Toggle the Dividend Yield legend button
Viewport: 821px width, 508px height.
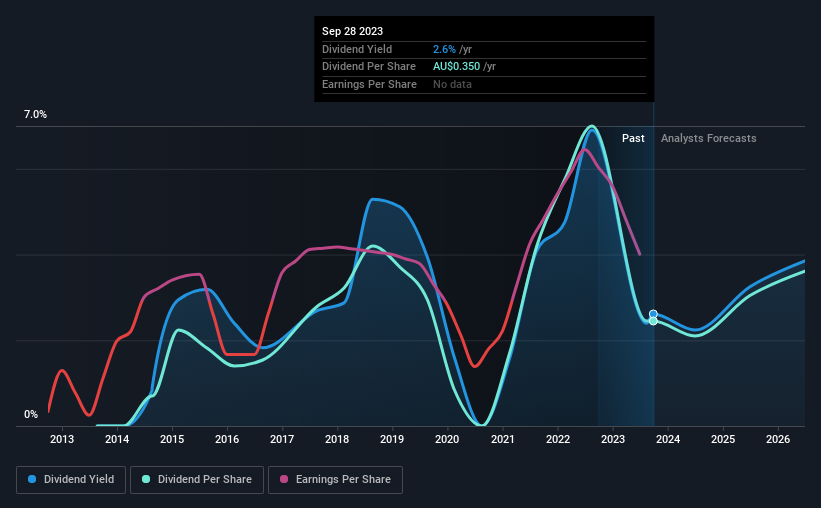[x=71, y=480]
